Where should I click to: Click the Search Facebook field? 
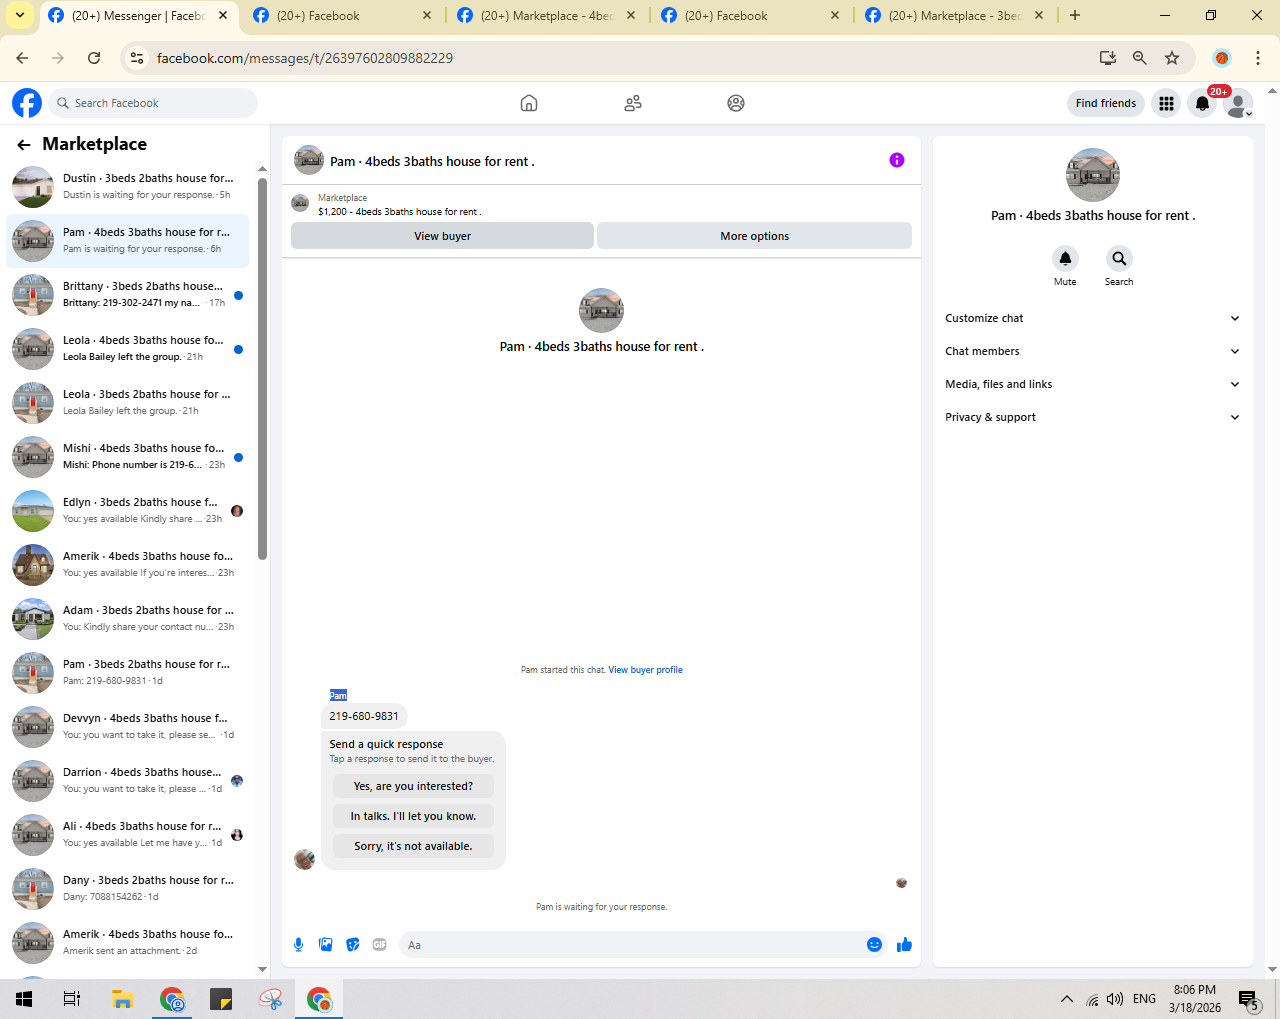152,103
